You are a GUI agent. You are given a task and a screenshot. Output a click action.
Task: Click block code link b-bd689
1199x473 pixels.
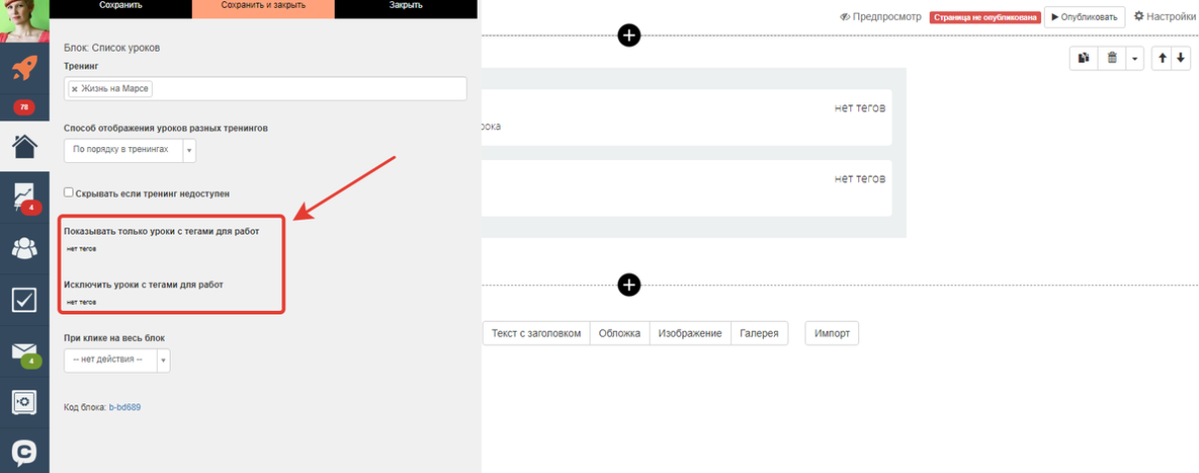pos(125,407)
